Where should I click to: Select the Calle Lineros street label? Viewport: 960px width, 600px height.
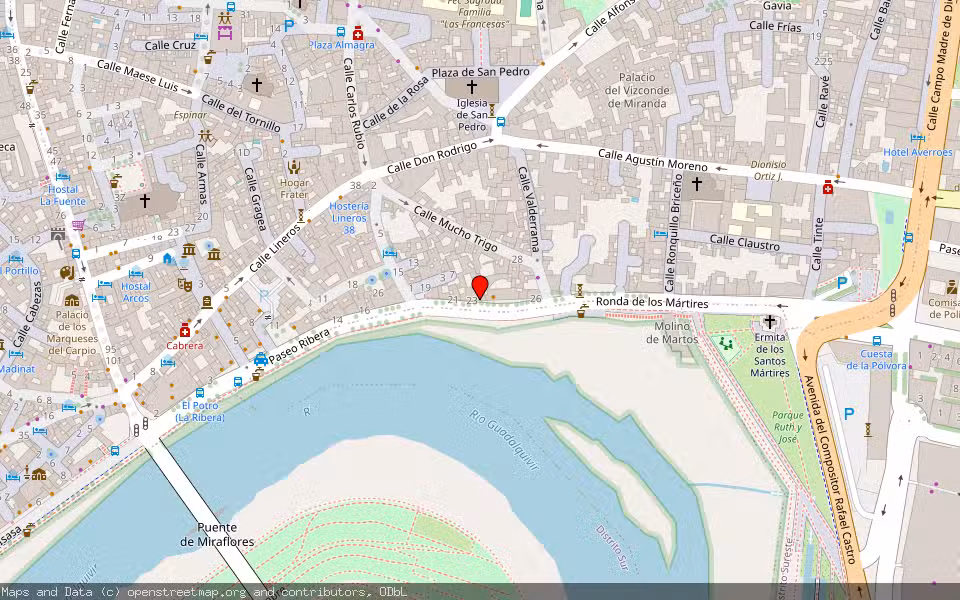click(276, 247)
